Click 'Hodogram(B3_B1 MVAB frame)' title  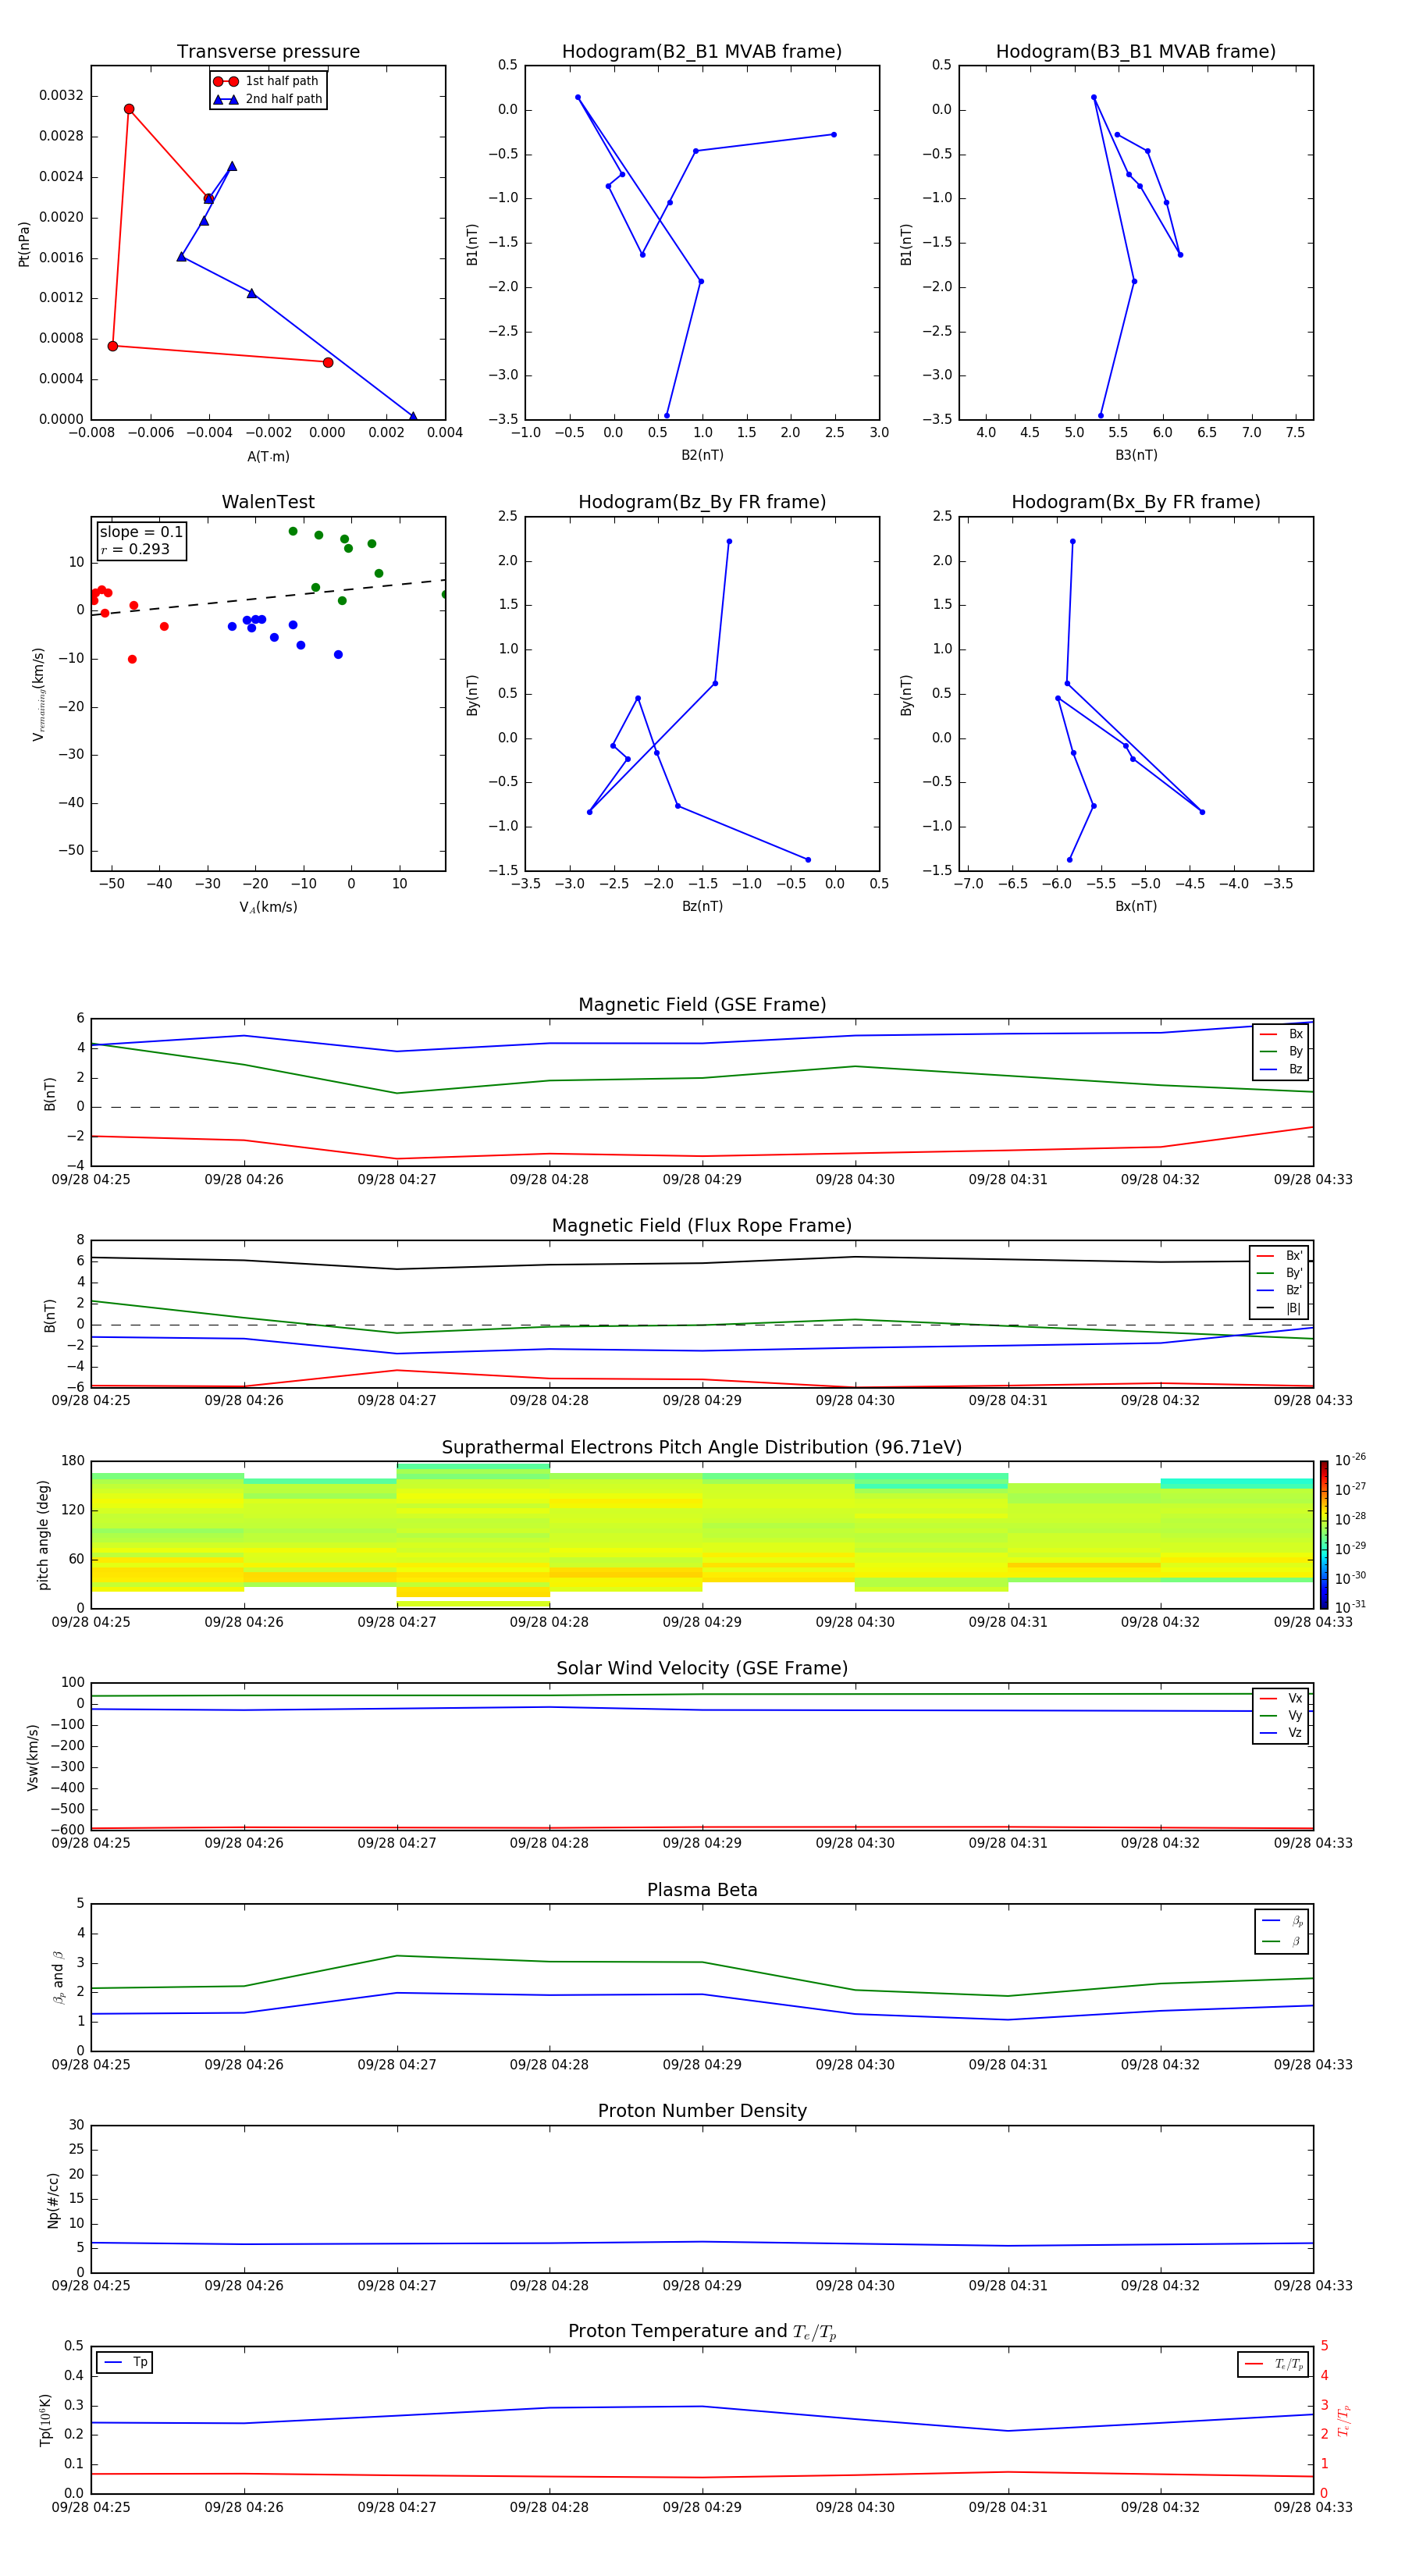coord(1136,51)
